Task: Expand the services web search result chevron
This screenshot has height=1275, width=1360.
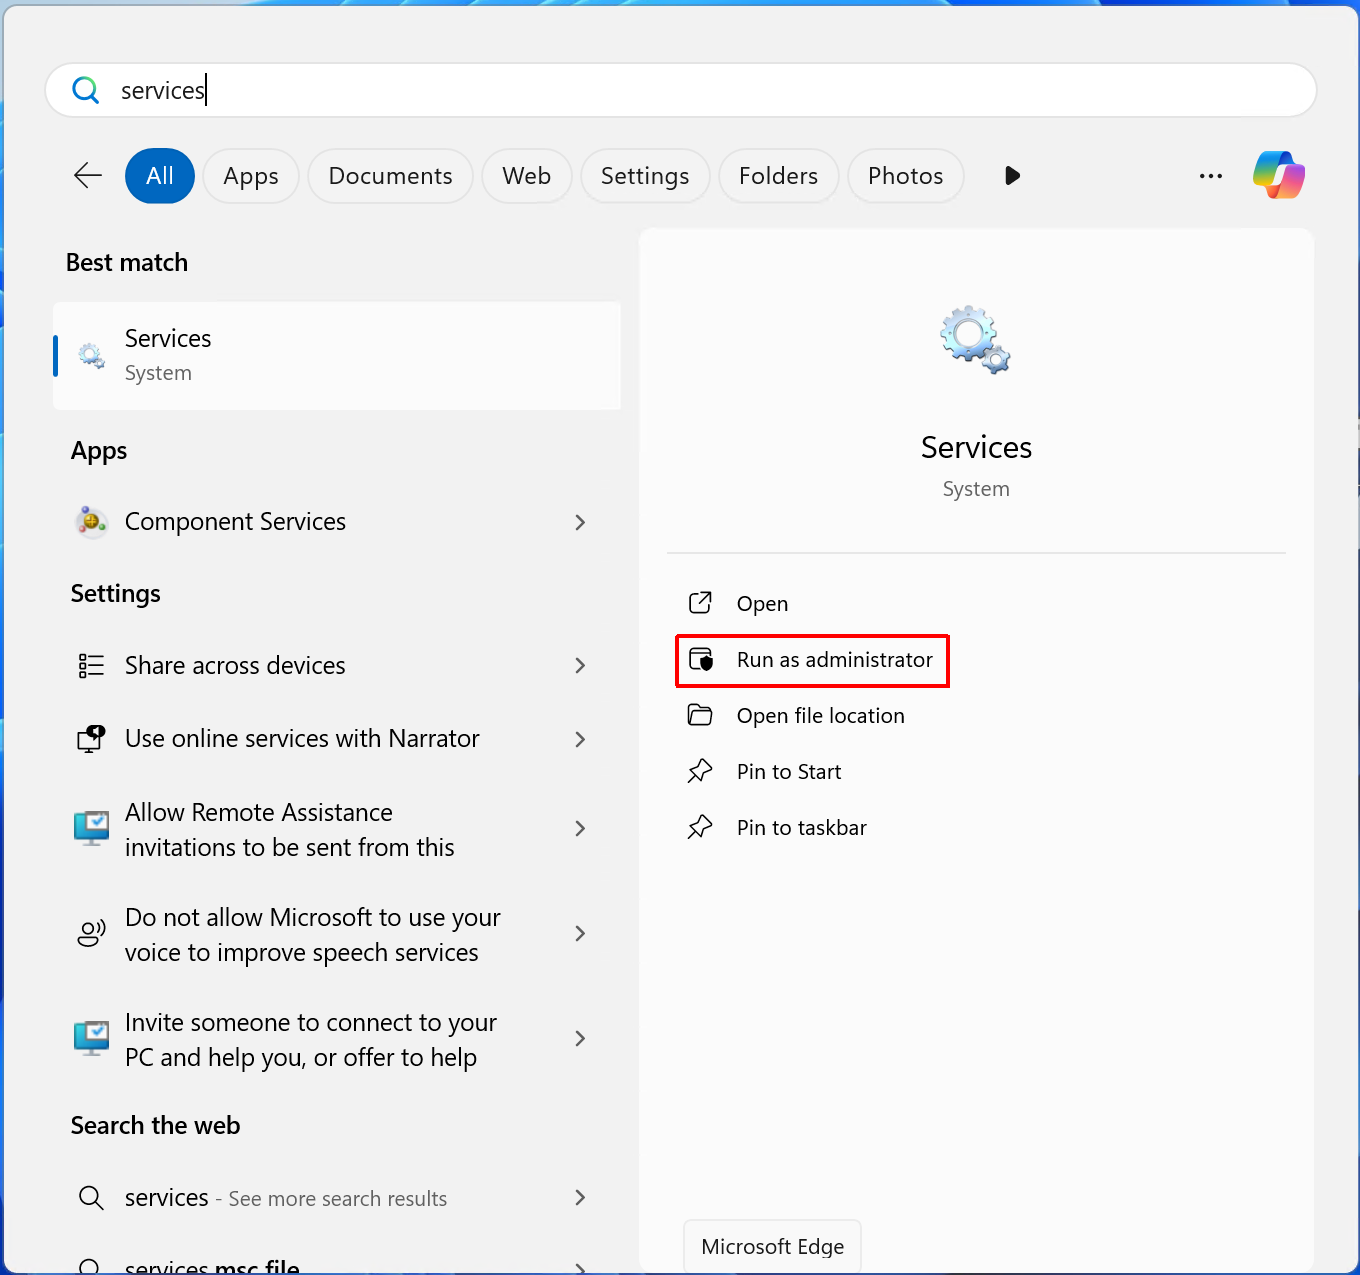Action: tap(580, 1198)
